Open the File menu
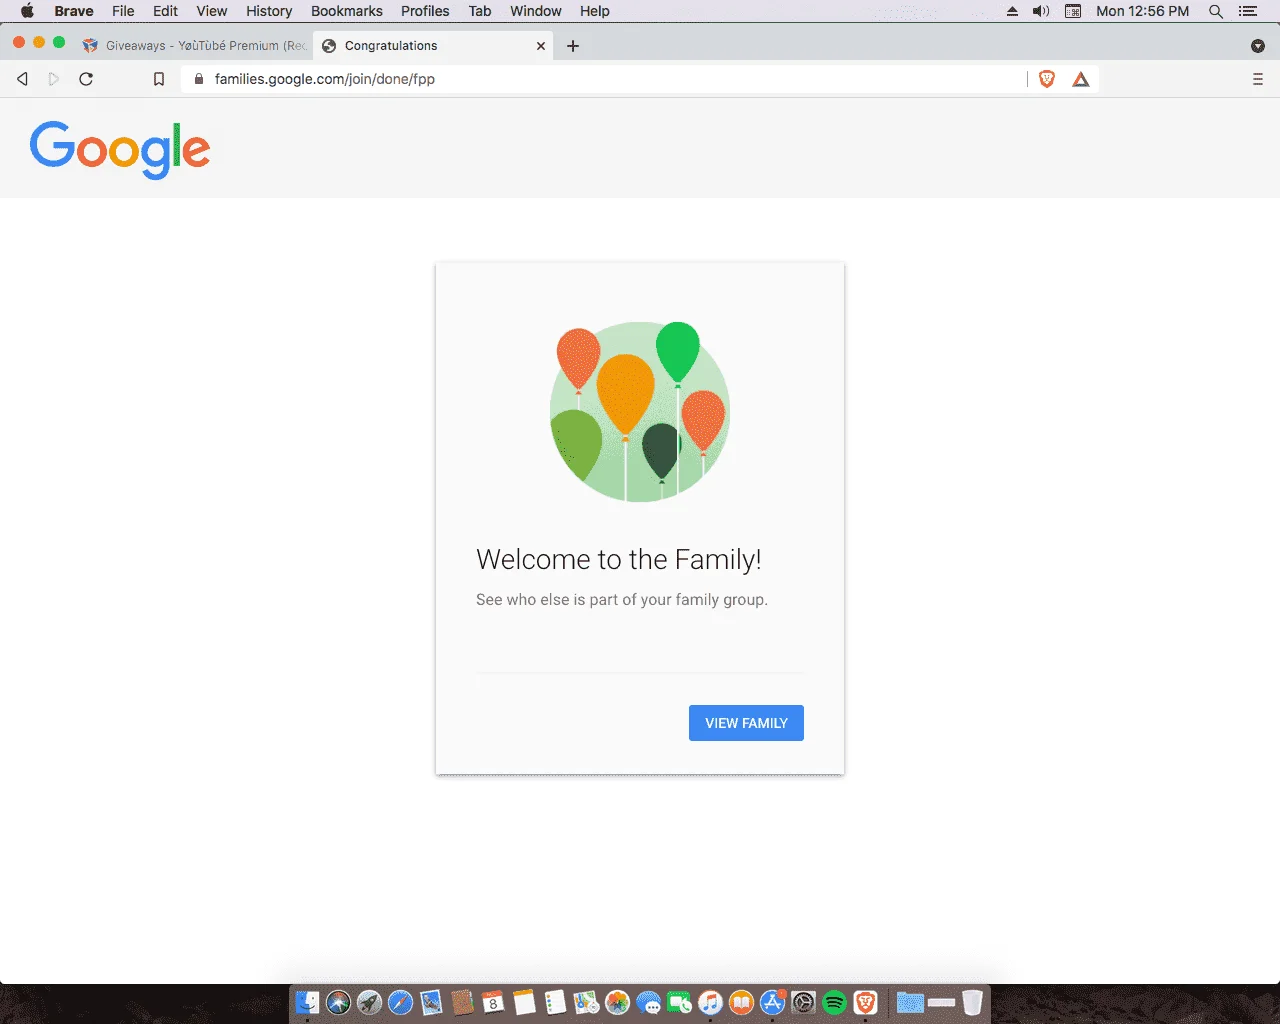Screen dimensions: 1280x1024 (123, 11)
